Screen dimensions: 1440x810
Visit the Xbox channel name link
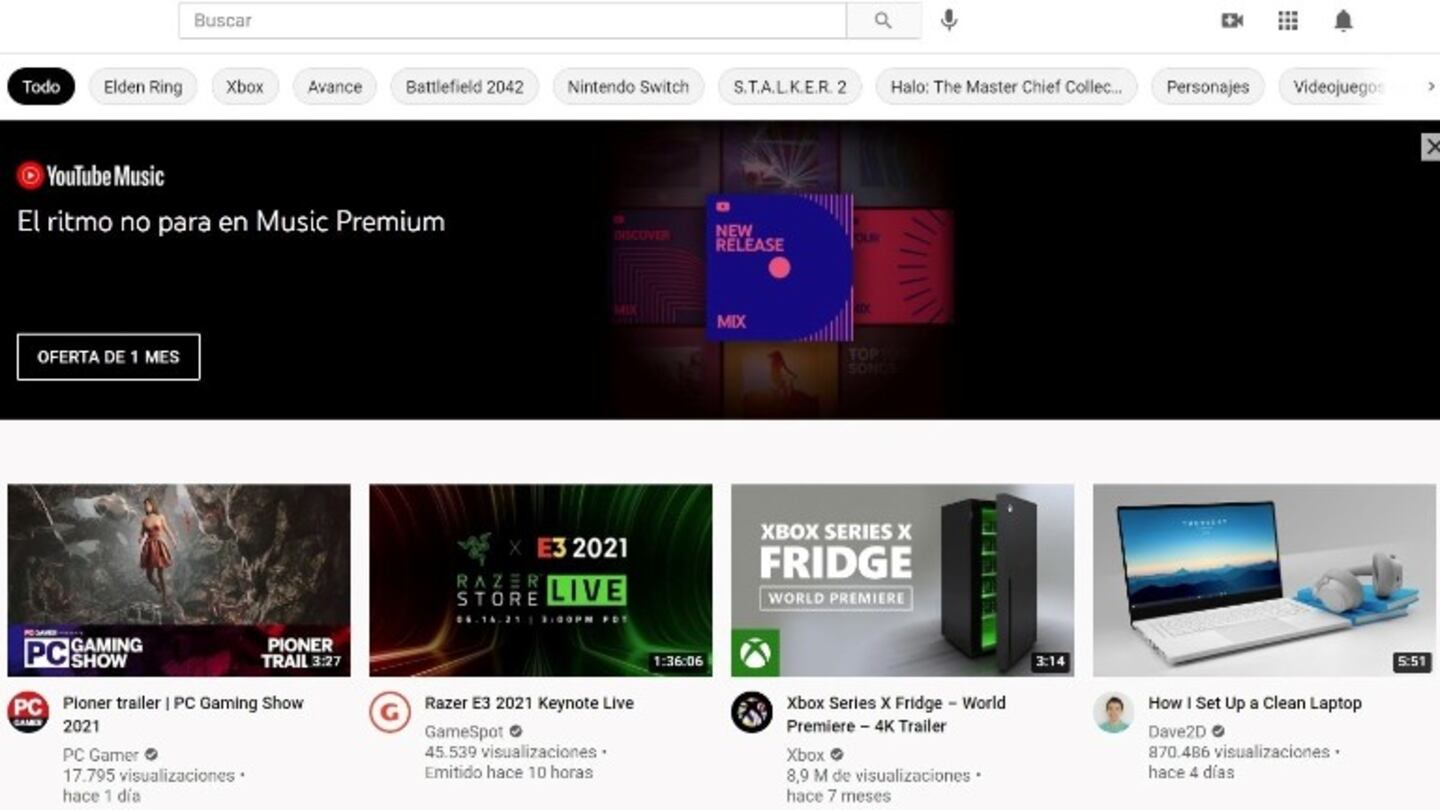[x=806, y=755]
